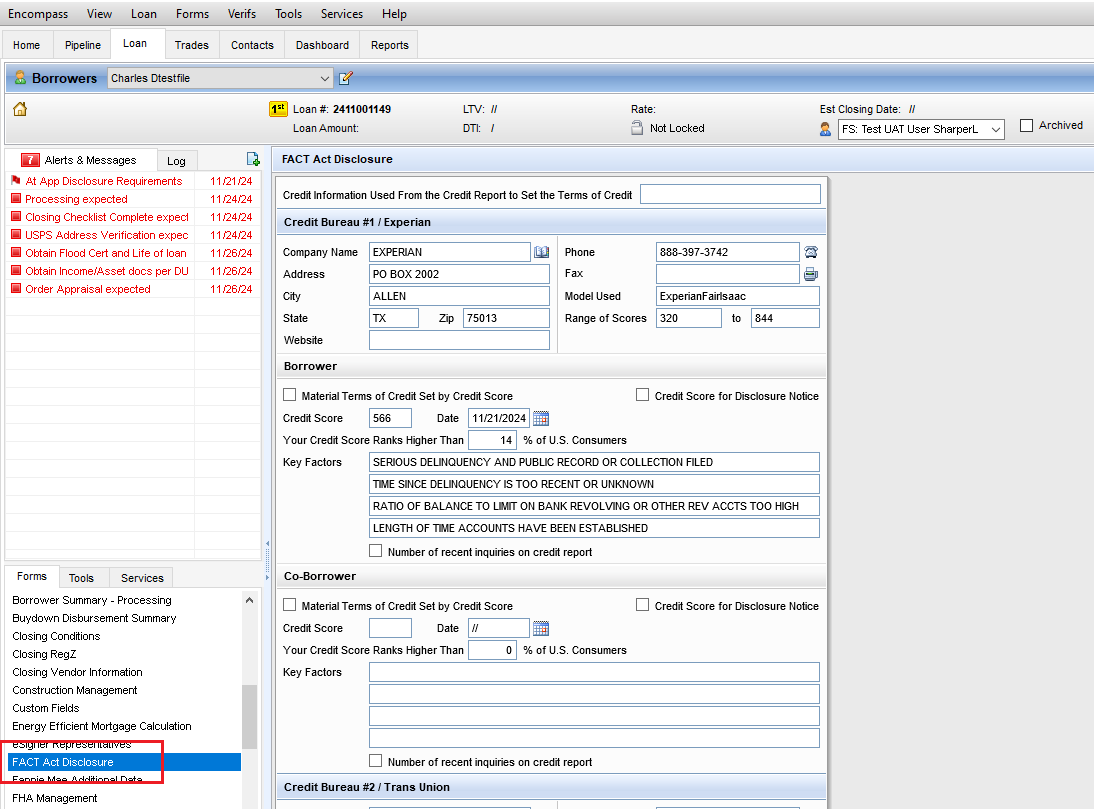This screenshot has width=1094, height=809.
Task: Open Closing Conditions form
Action: (56, 636)
